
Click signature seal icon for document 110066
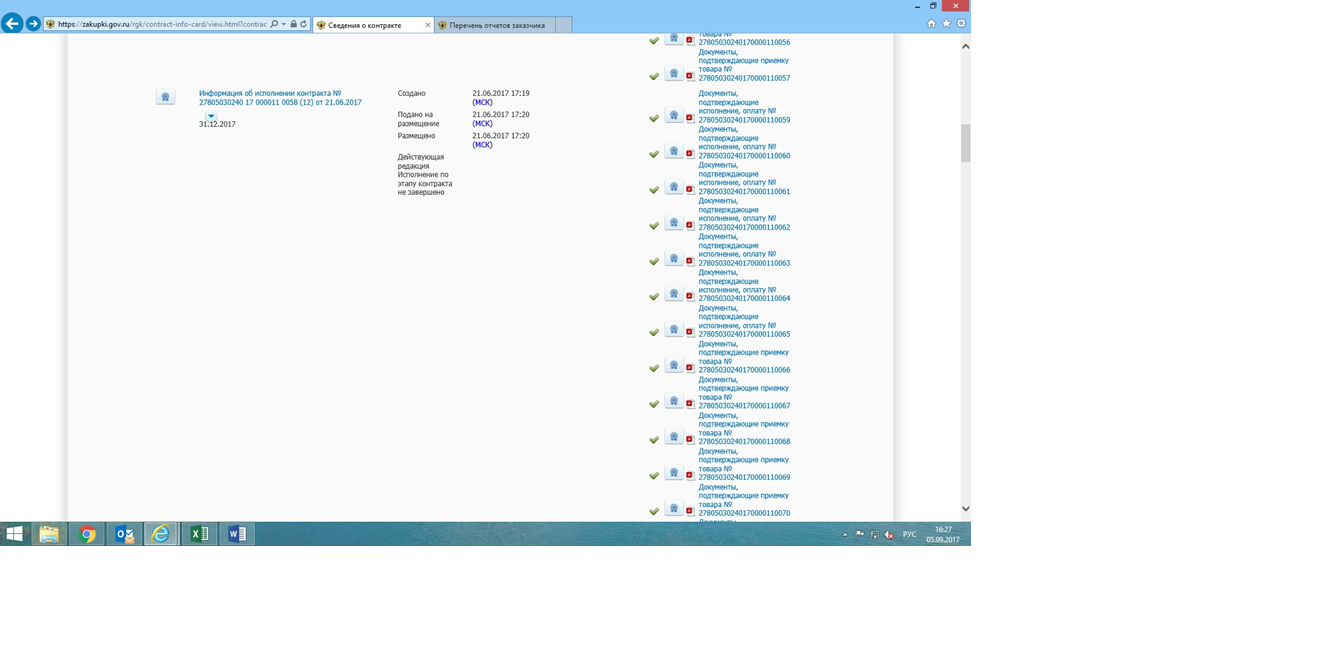point(674,366)
